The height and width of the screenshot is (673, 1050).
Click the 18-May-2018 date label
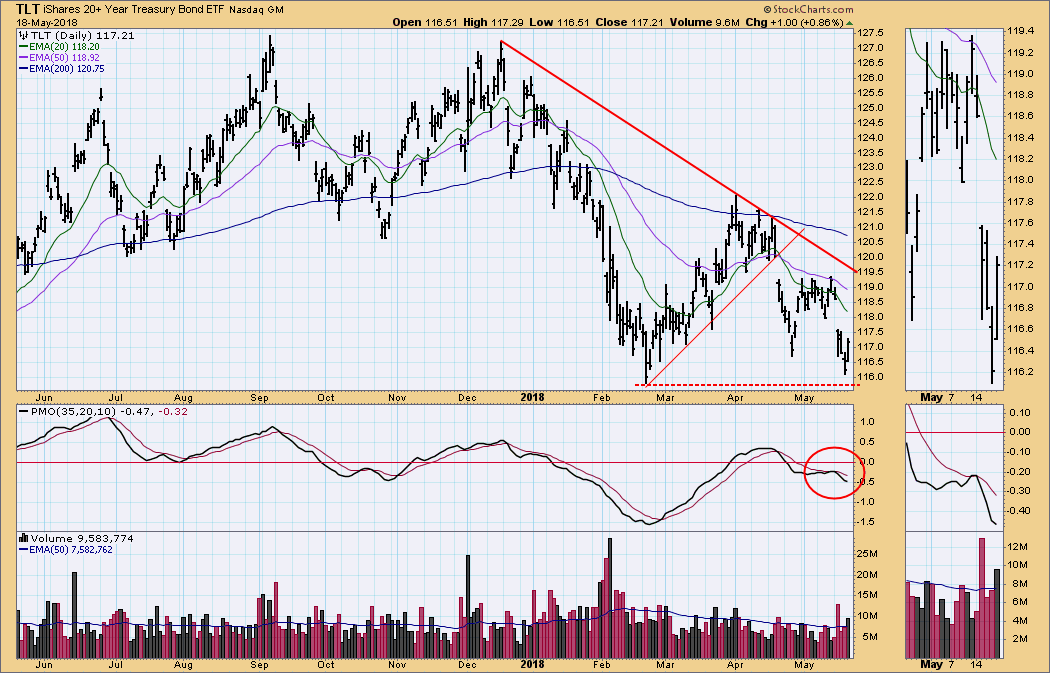47,22
